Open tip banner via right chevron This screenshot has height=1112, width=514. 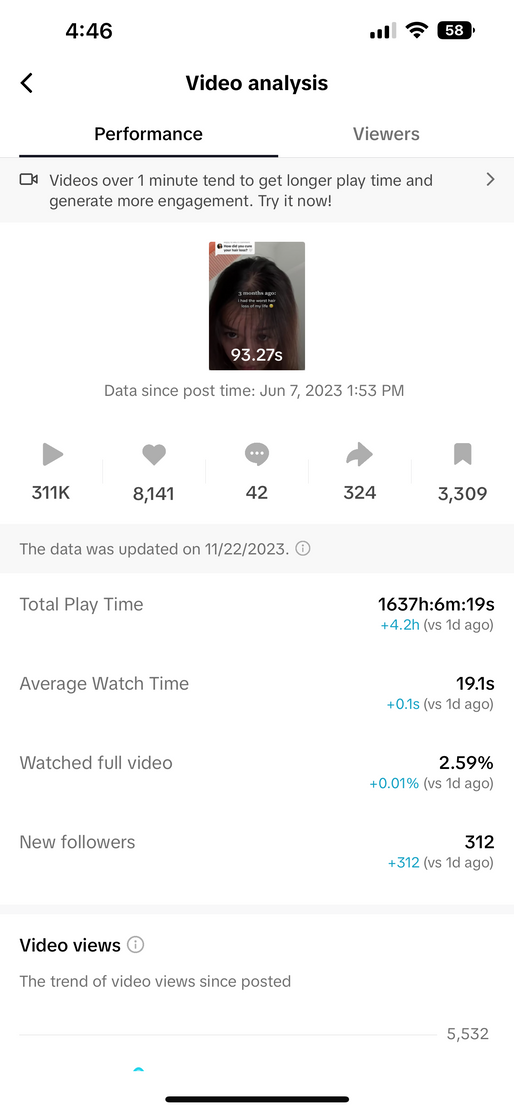491,179
